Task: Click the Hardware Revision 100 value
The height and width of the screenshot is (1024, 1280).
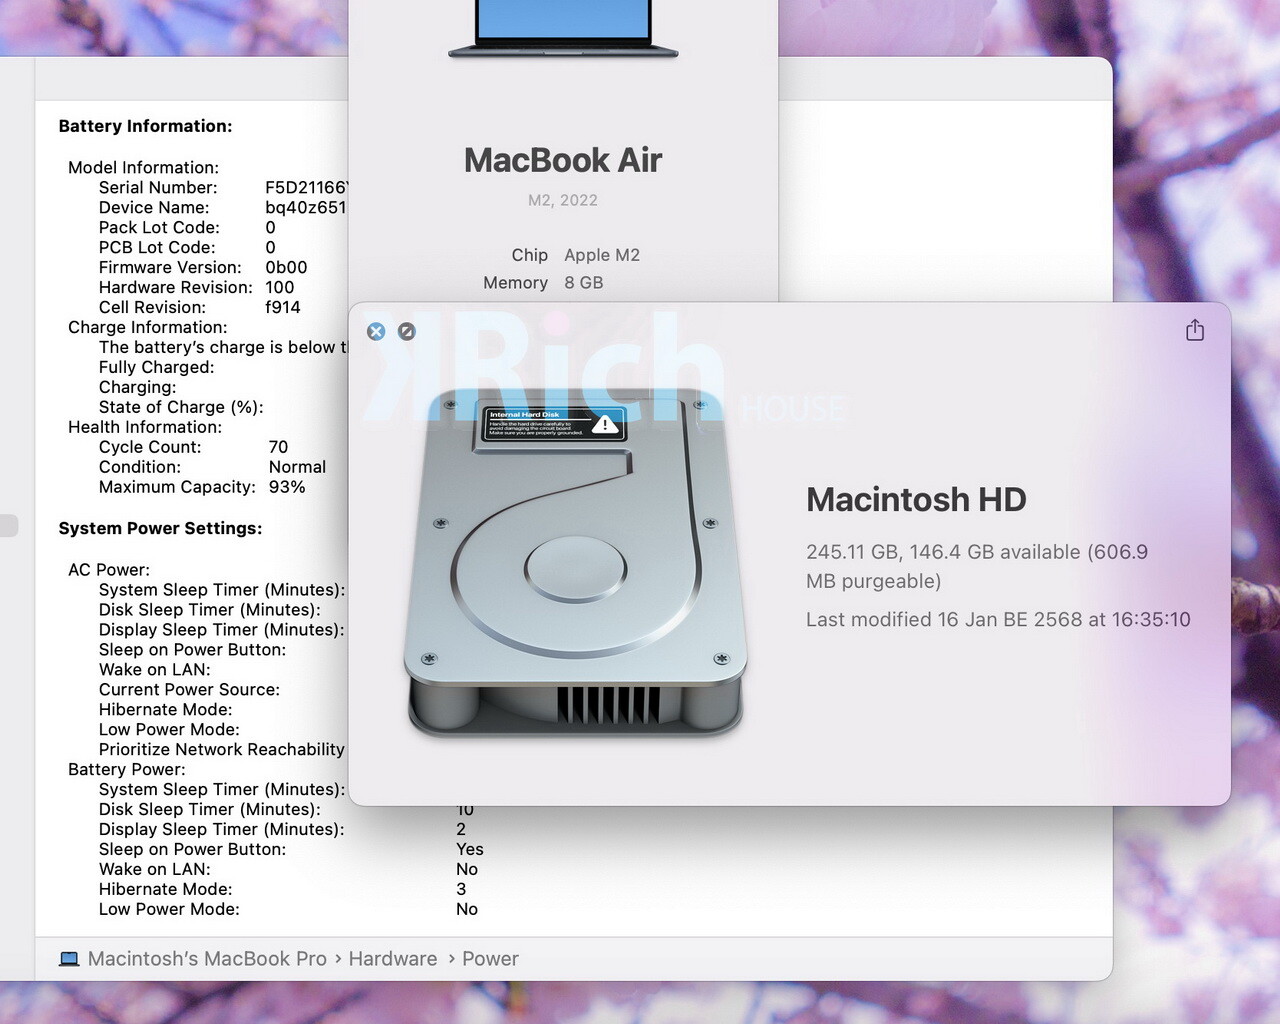Action: point(280,287)
